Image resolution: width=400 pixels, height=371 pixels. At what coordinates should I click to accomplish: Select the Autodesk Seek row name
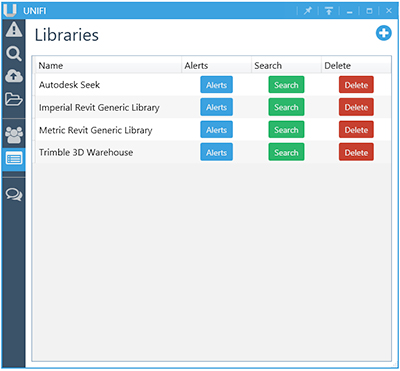[69, 85]
